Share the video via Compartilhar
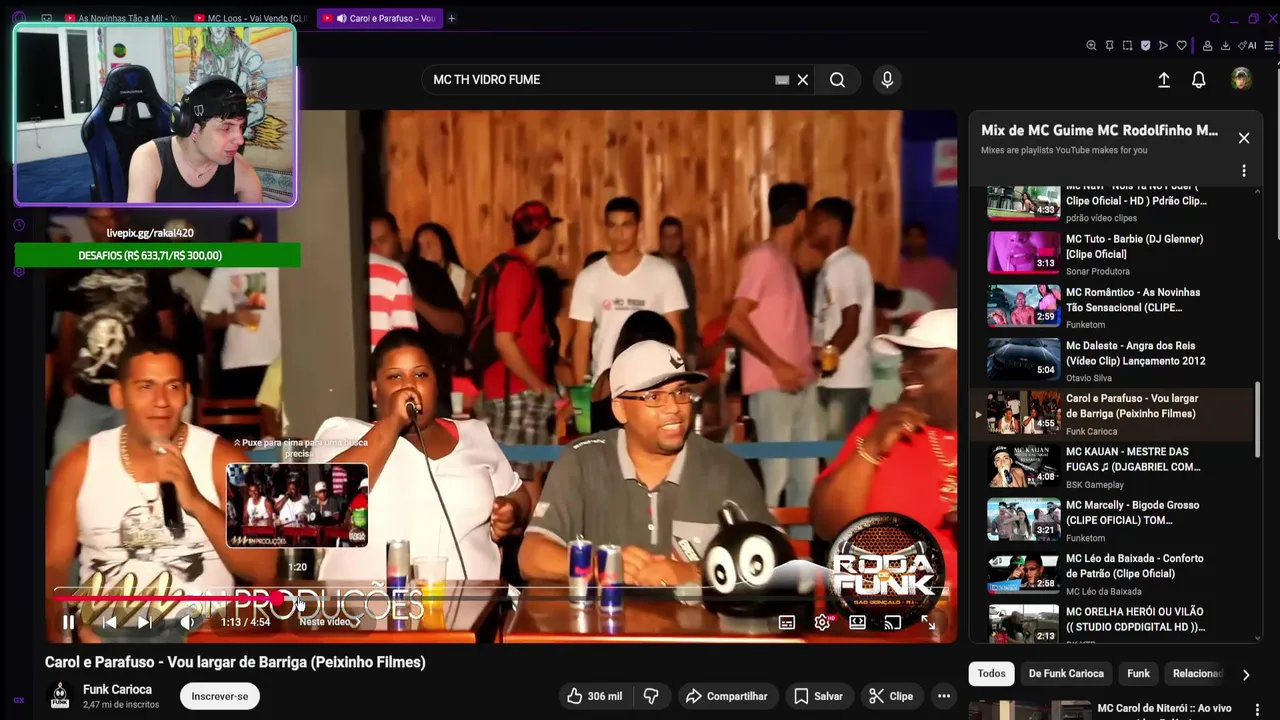Image resolution: width=1280 pixels, height=720 pixels. 727,696
